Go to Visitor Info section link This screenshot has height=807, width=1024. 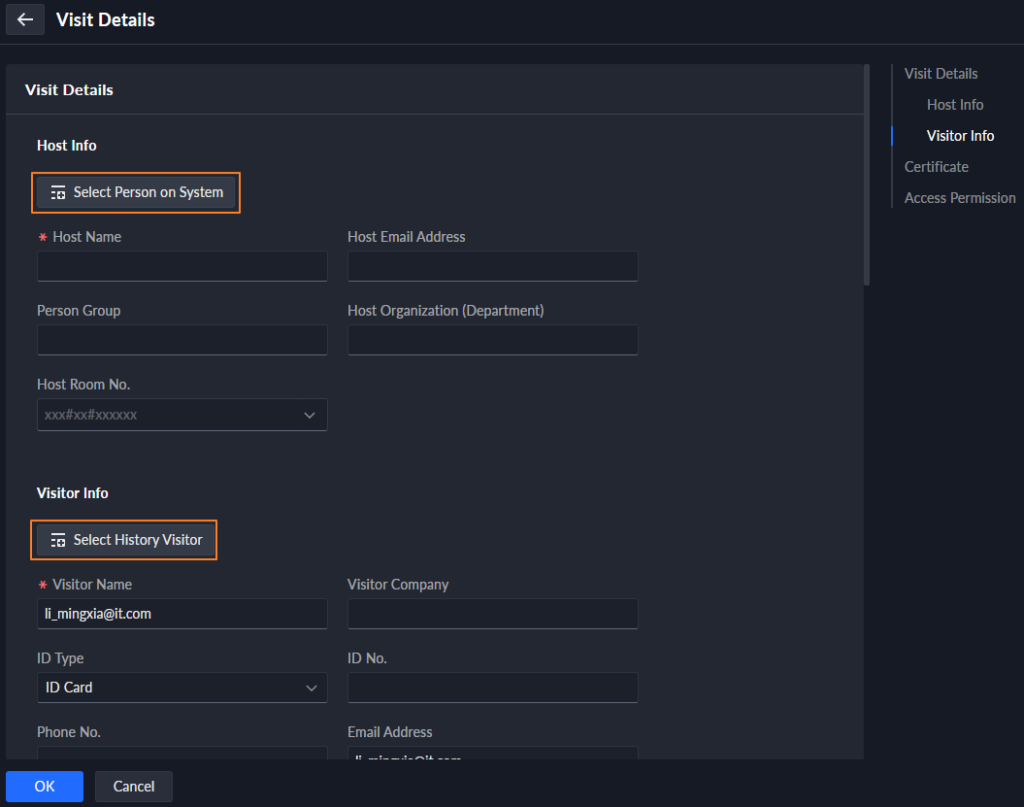(x=960, y=136)
